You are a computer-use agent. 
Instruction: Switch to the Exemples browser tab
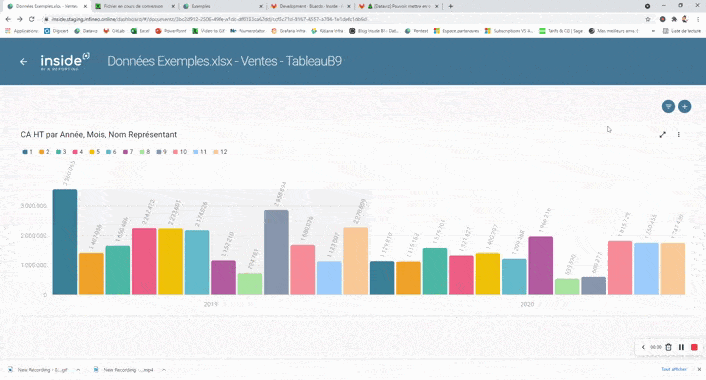click(221, 6)
